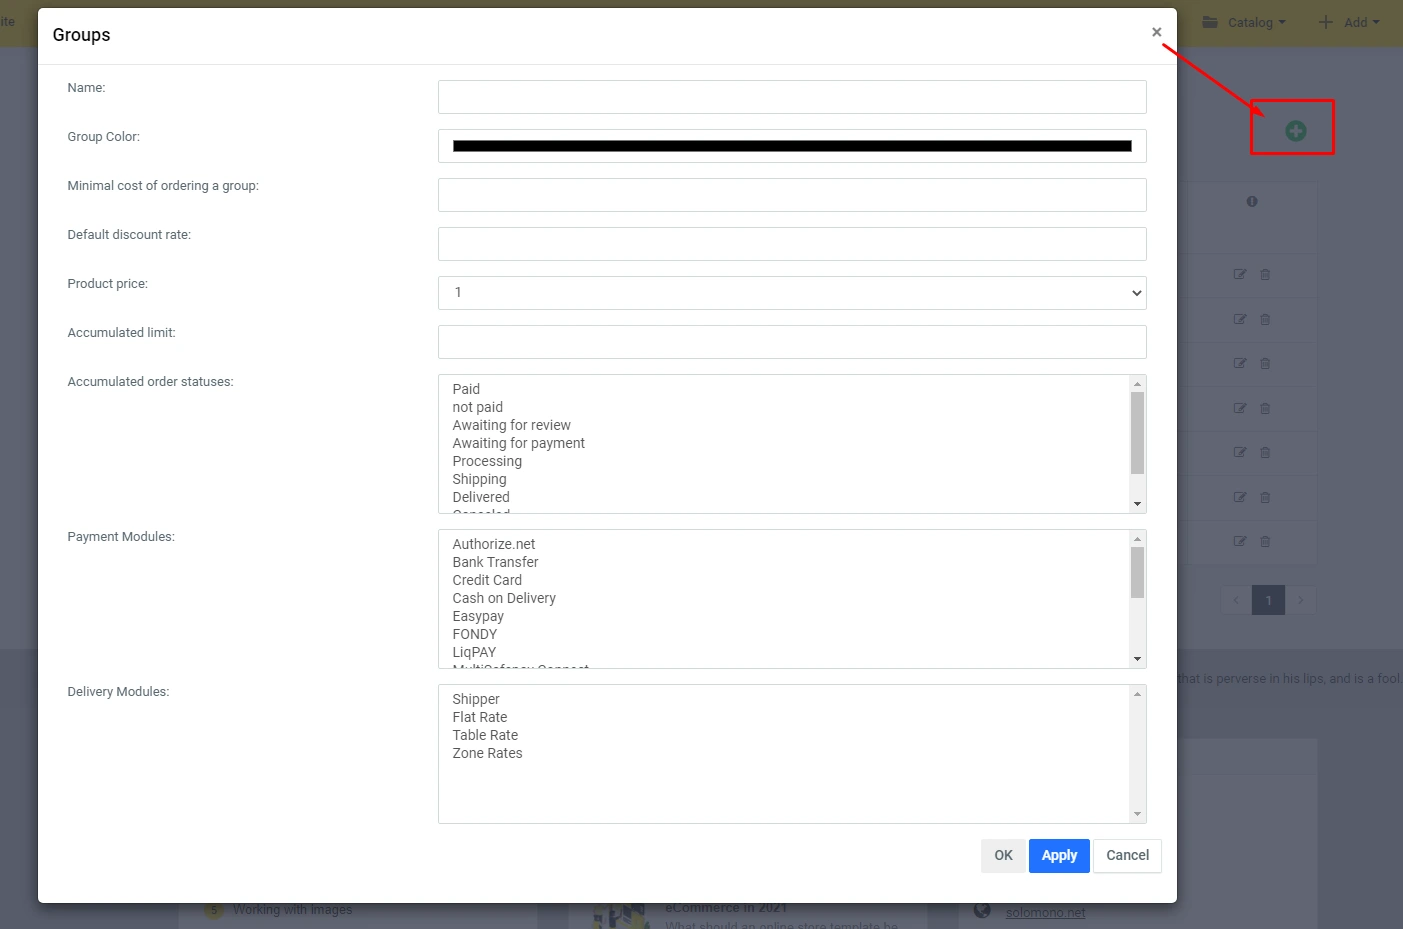Screen dimensions: 1403x929
Task: Click the Group Color swatch field
Action: tap(792, 146)
